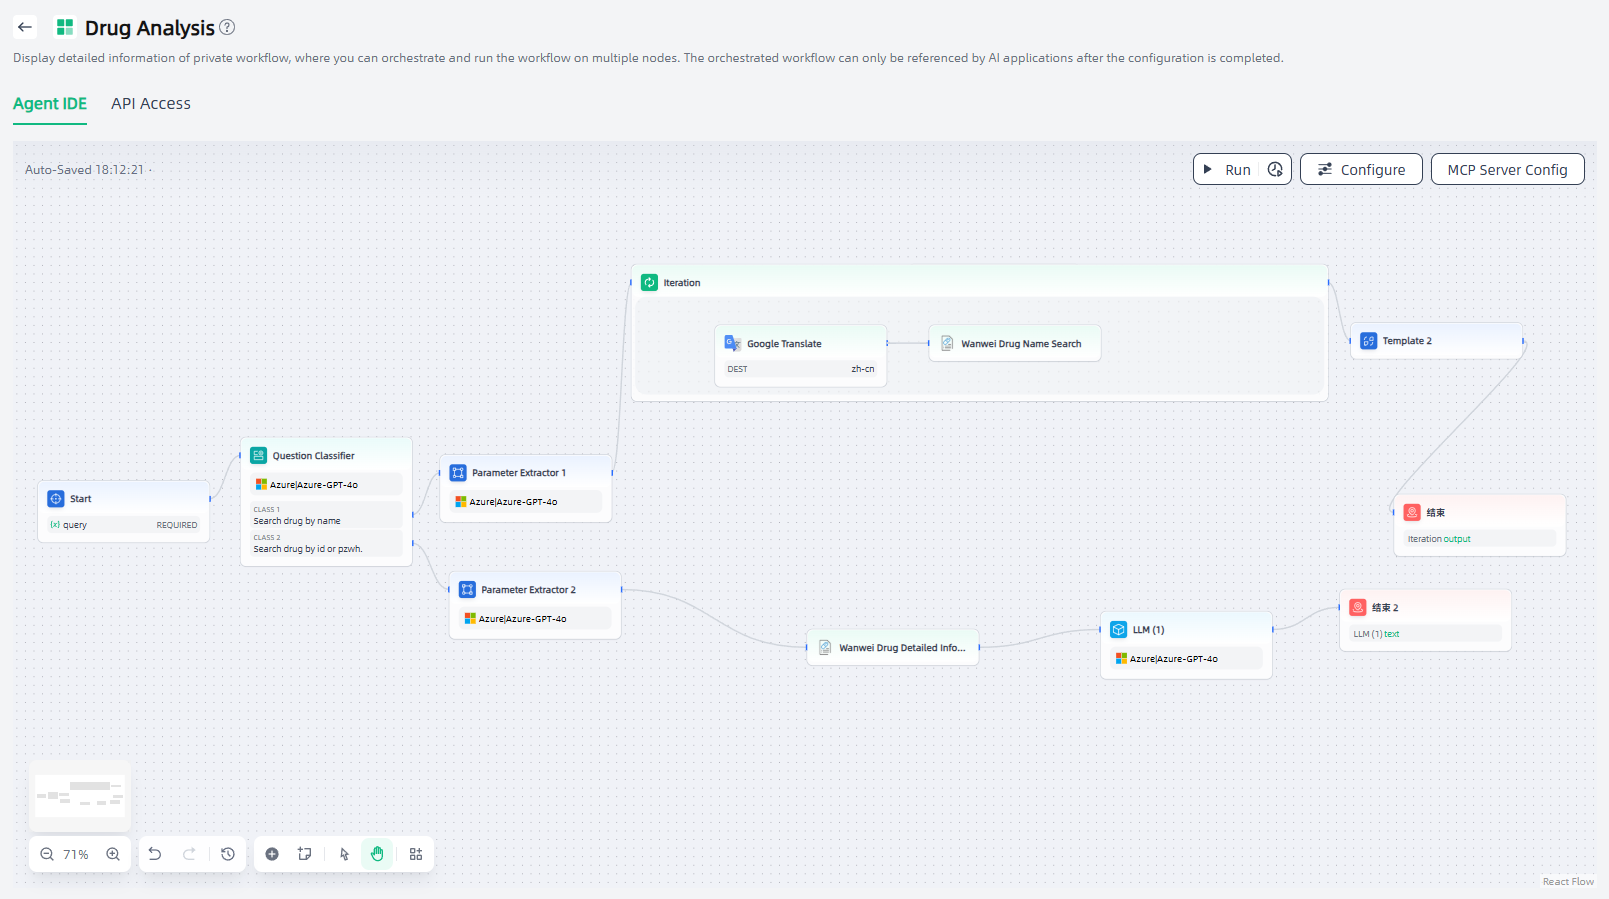
Task: Toggle the hand pan mode
Action: [377, 854]
